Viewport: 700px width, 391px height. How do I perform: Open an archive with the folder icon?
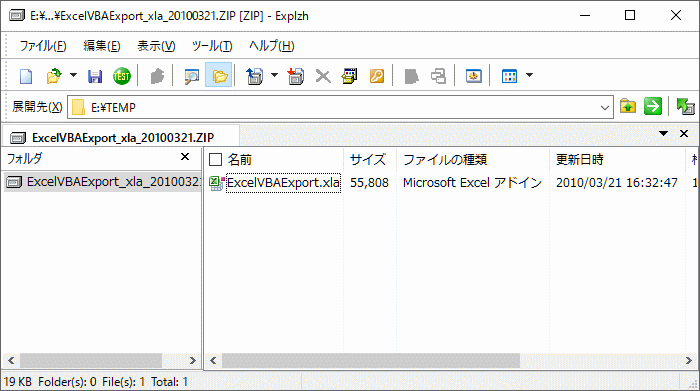(54, 76)
